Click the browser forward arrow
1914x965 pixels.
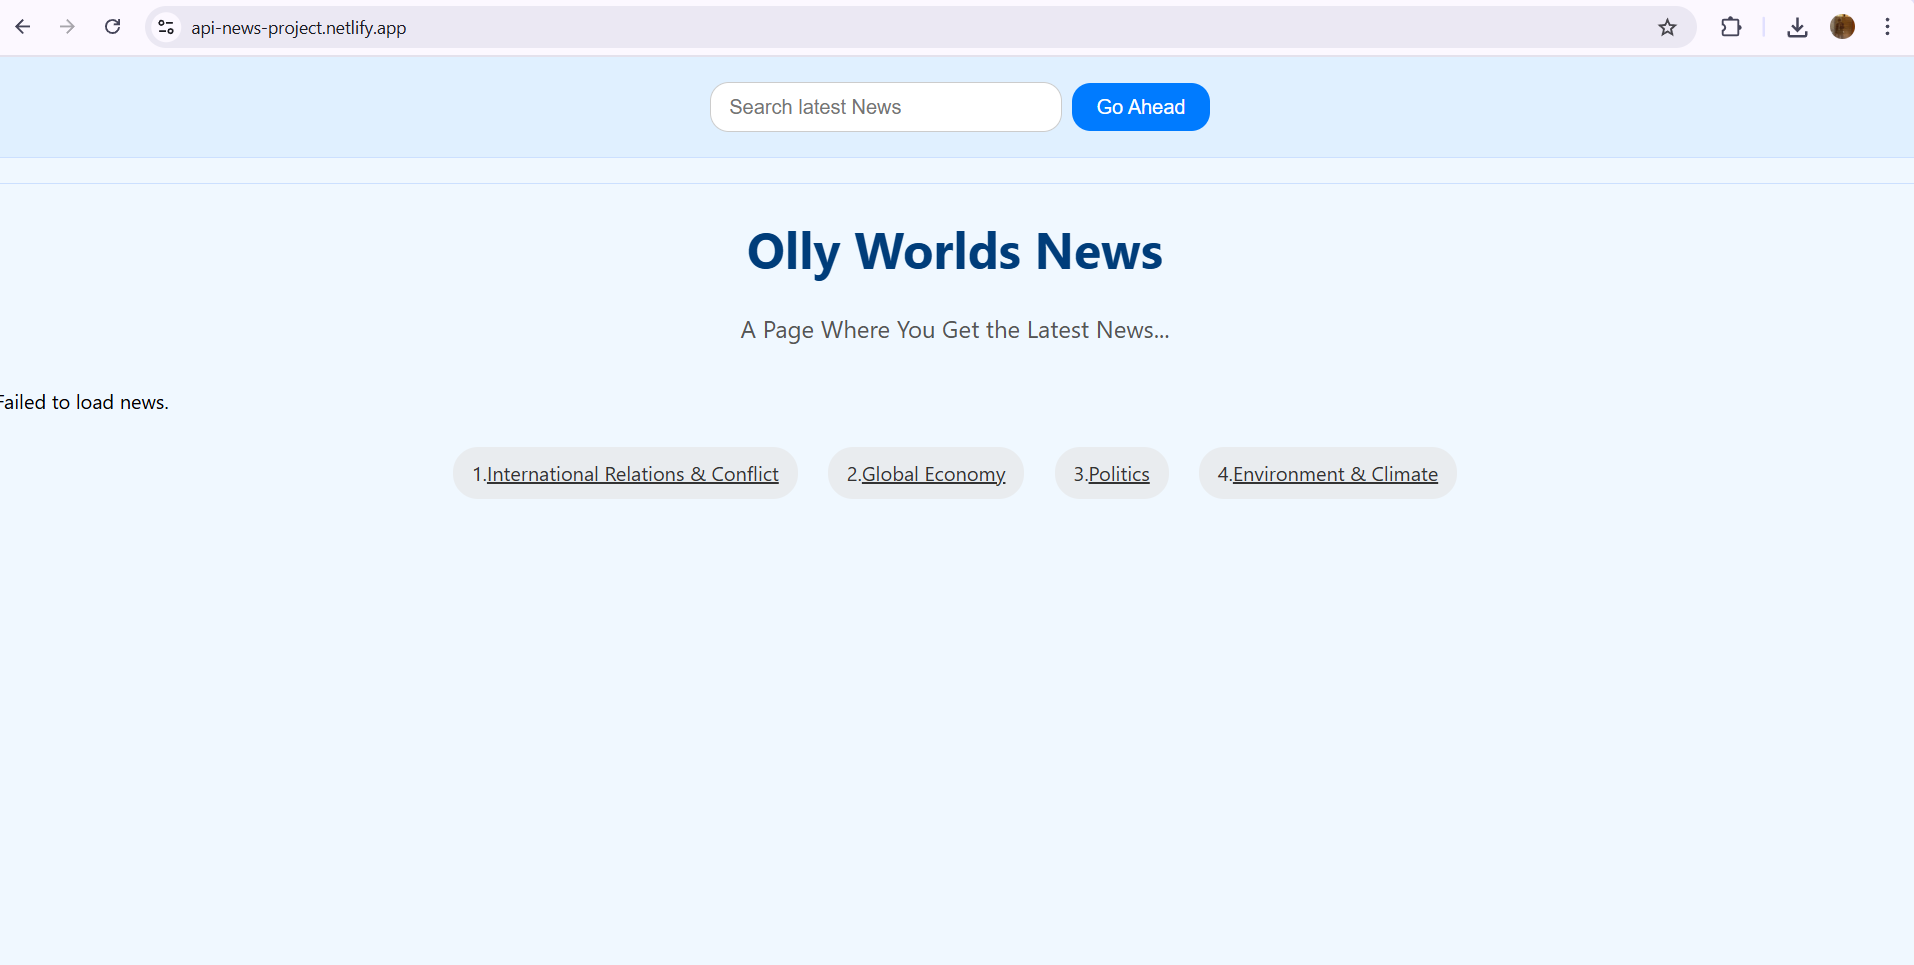(67, 27)
